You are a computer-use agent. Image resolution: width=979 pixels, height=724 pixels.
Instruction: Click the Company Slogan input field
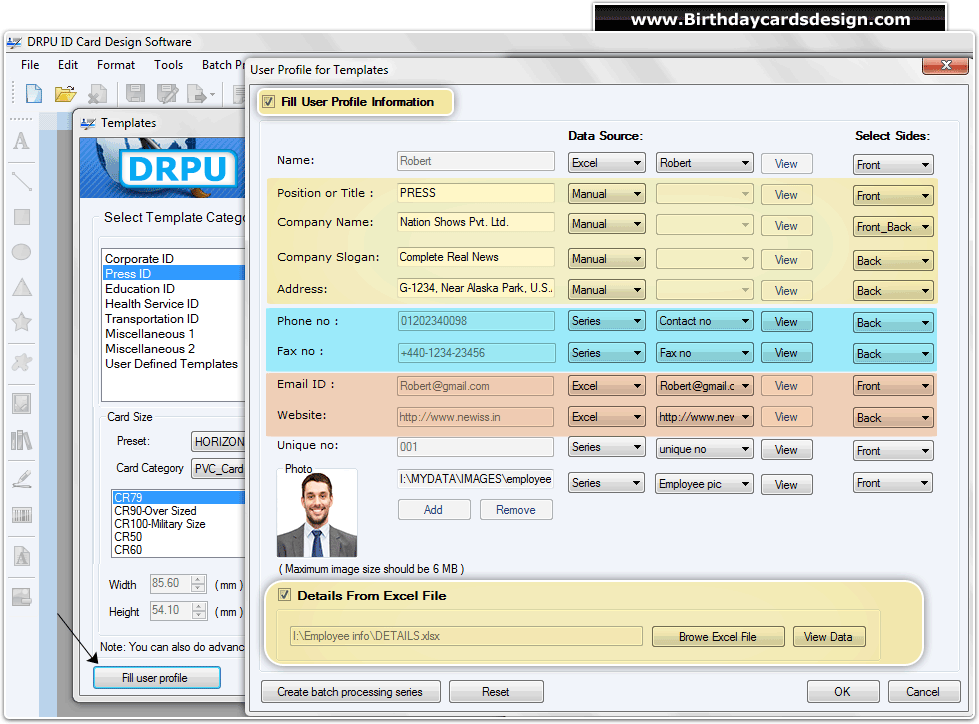tap(475, 257)
